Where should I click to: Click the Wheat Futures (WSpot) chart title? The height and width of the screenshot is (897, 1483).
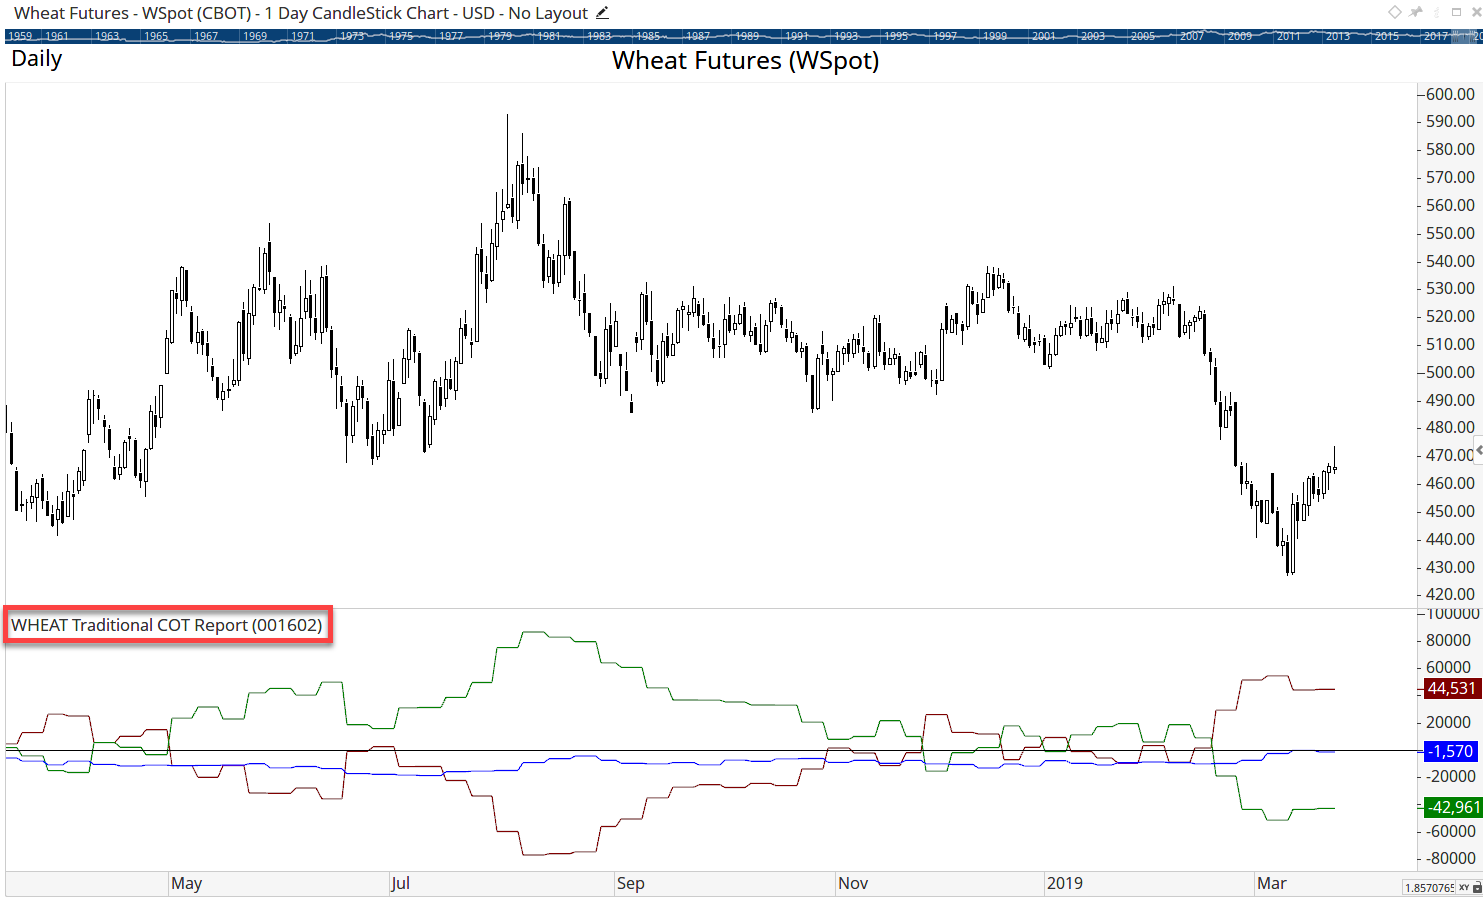(746, 60)
